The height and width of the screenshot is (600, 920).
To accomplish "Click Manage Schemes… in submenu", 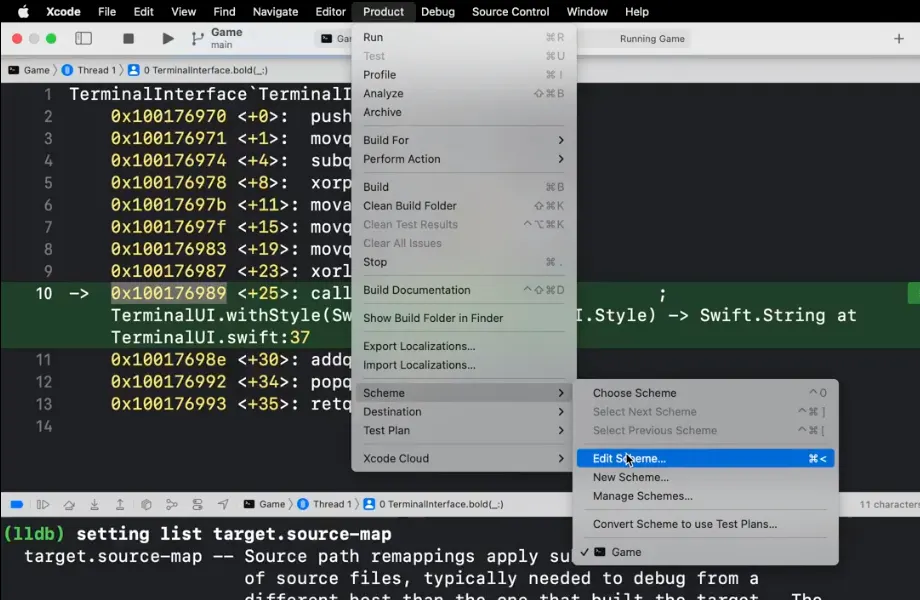I will 705,496.
